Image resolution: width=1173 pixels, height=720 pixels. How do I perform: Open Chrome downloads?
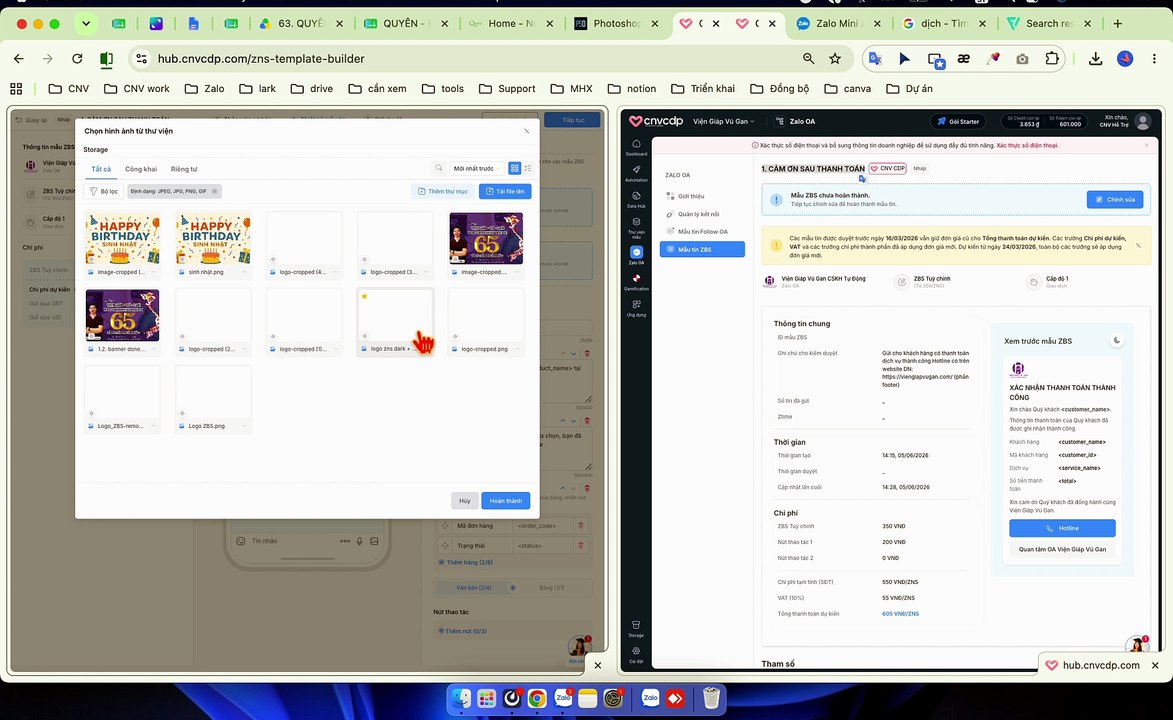(1095, 58)
